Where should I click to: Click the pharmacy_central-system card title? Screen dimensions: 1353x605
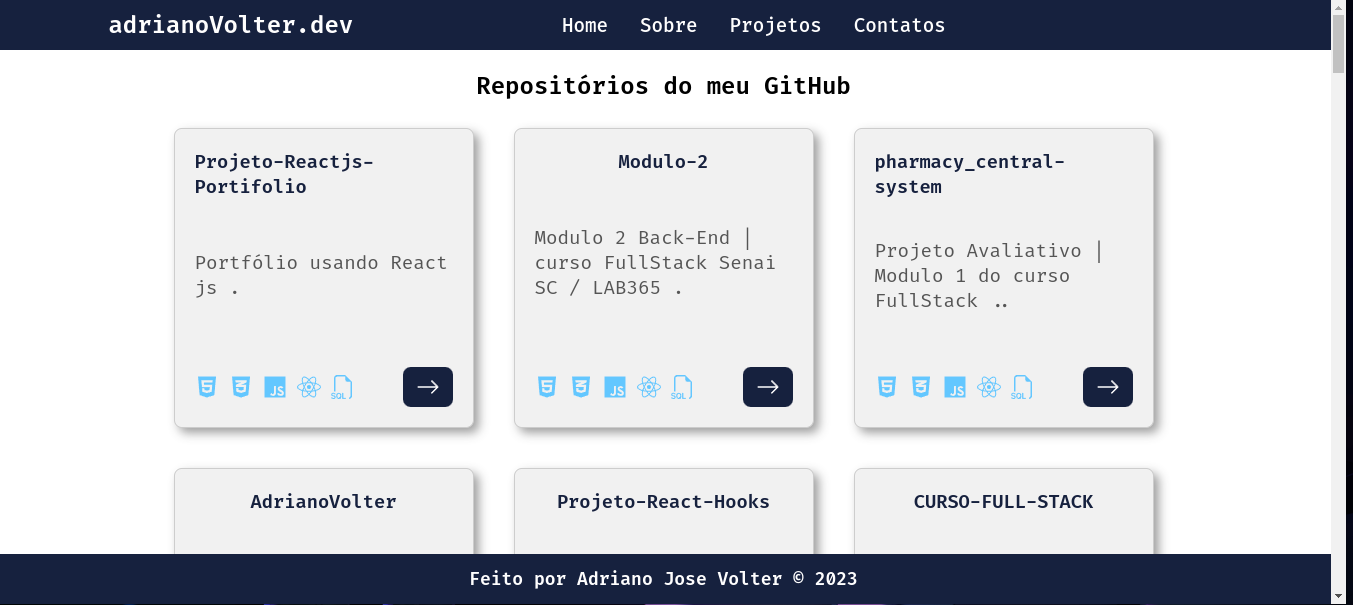pos(970,174)
